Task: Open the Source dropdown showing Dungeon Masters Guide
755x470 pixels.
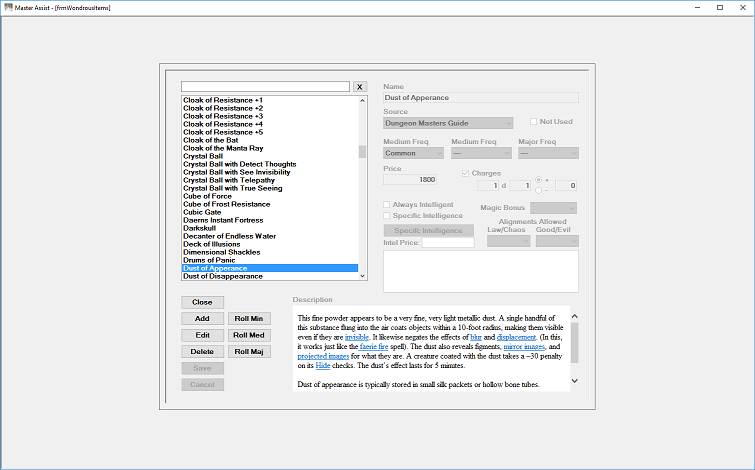Action: [448, 123]
